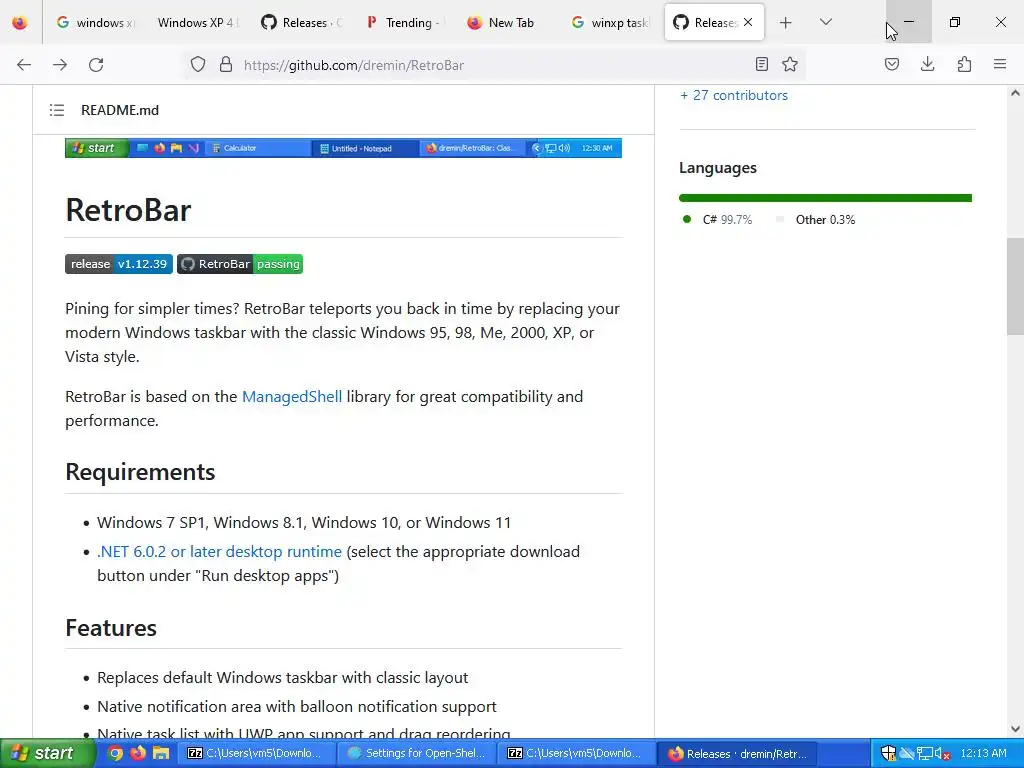Switch to the 'Windows XP 4' tab

point(198,22)
